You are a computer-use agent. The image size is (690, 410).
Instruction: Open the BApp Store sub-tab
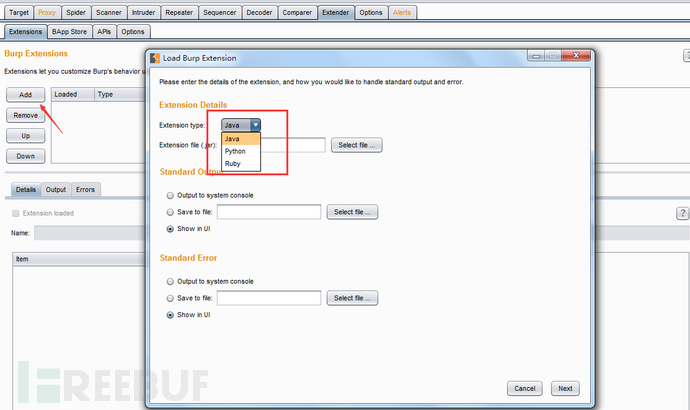pos(69,32)
